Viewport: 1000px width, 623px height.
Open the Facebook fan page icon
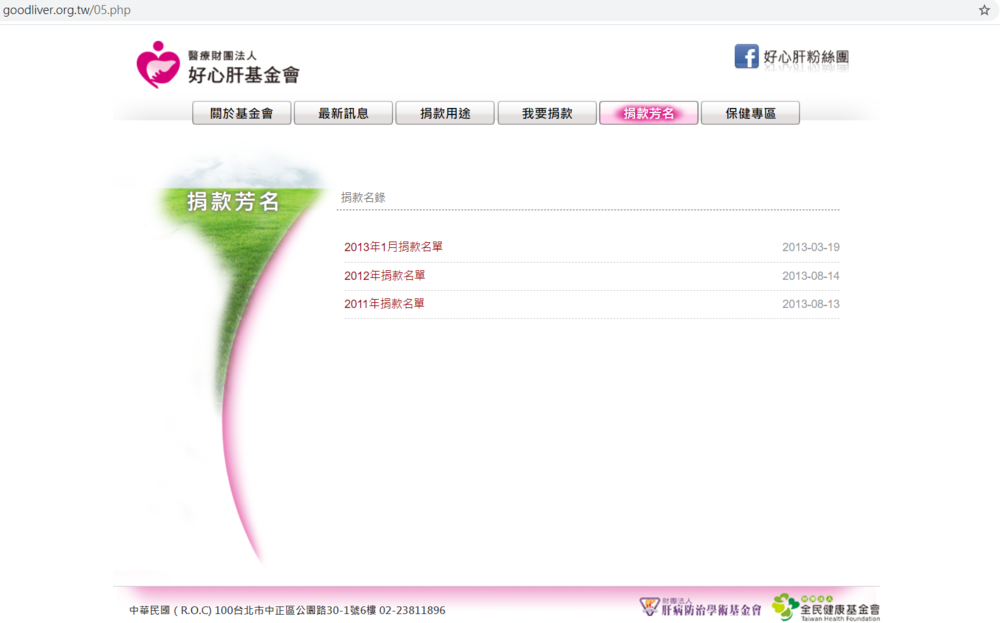[x=746, y=57]
